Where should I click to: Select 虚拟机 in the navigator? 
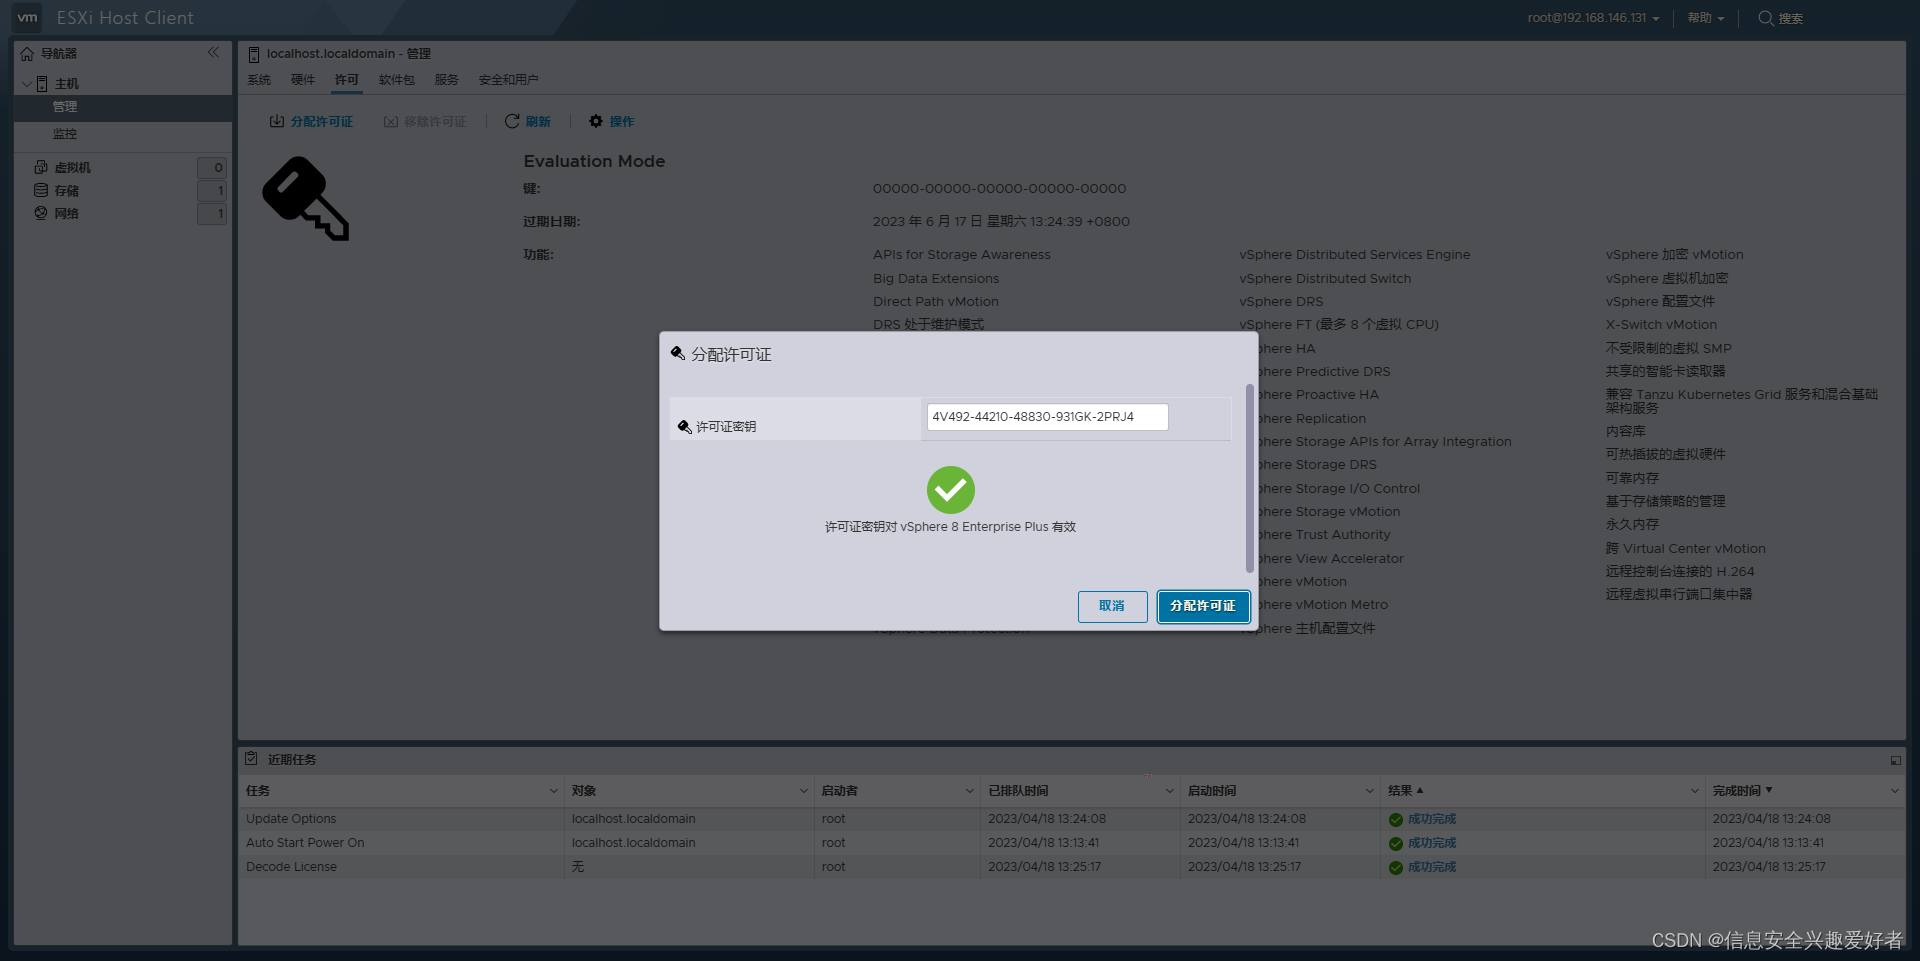pyautogui.click(x=73, y=167)
